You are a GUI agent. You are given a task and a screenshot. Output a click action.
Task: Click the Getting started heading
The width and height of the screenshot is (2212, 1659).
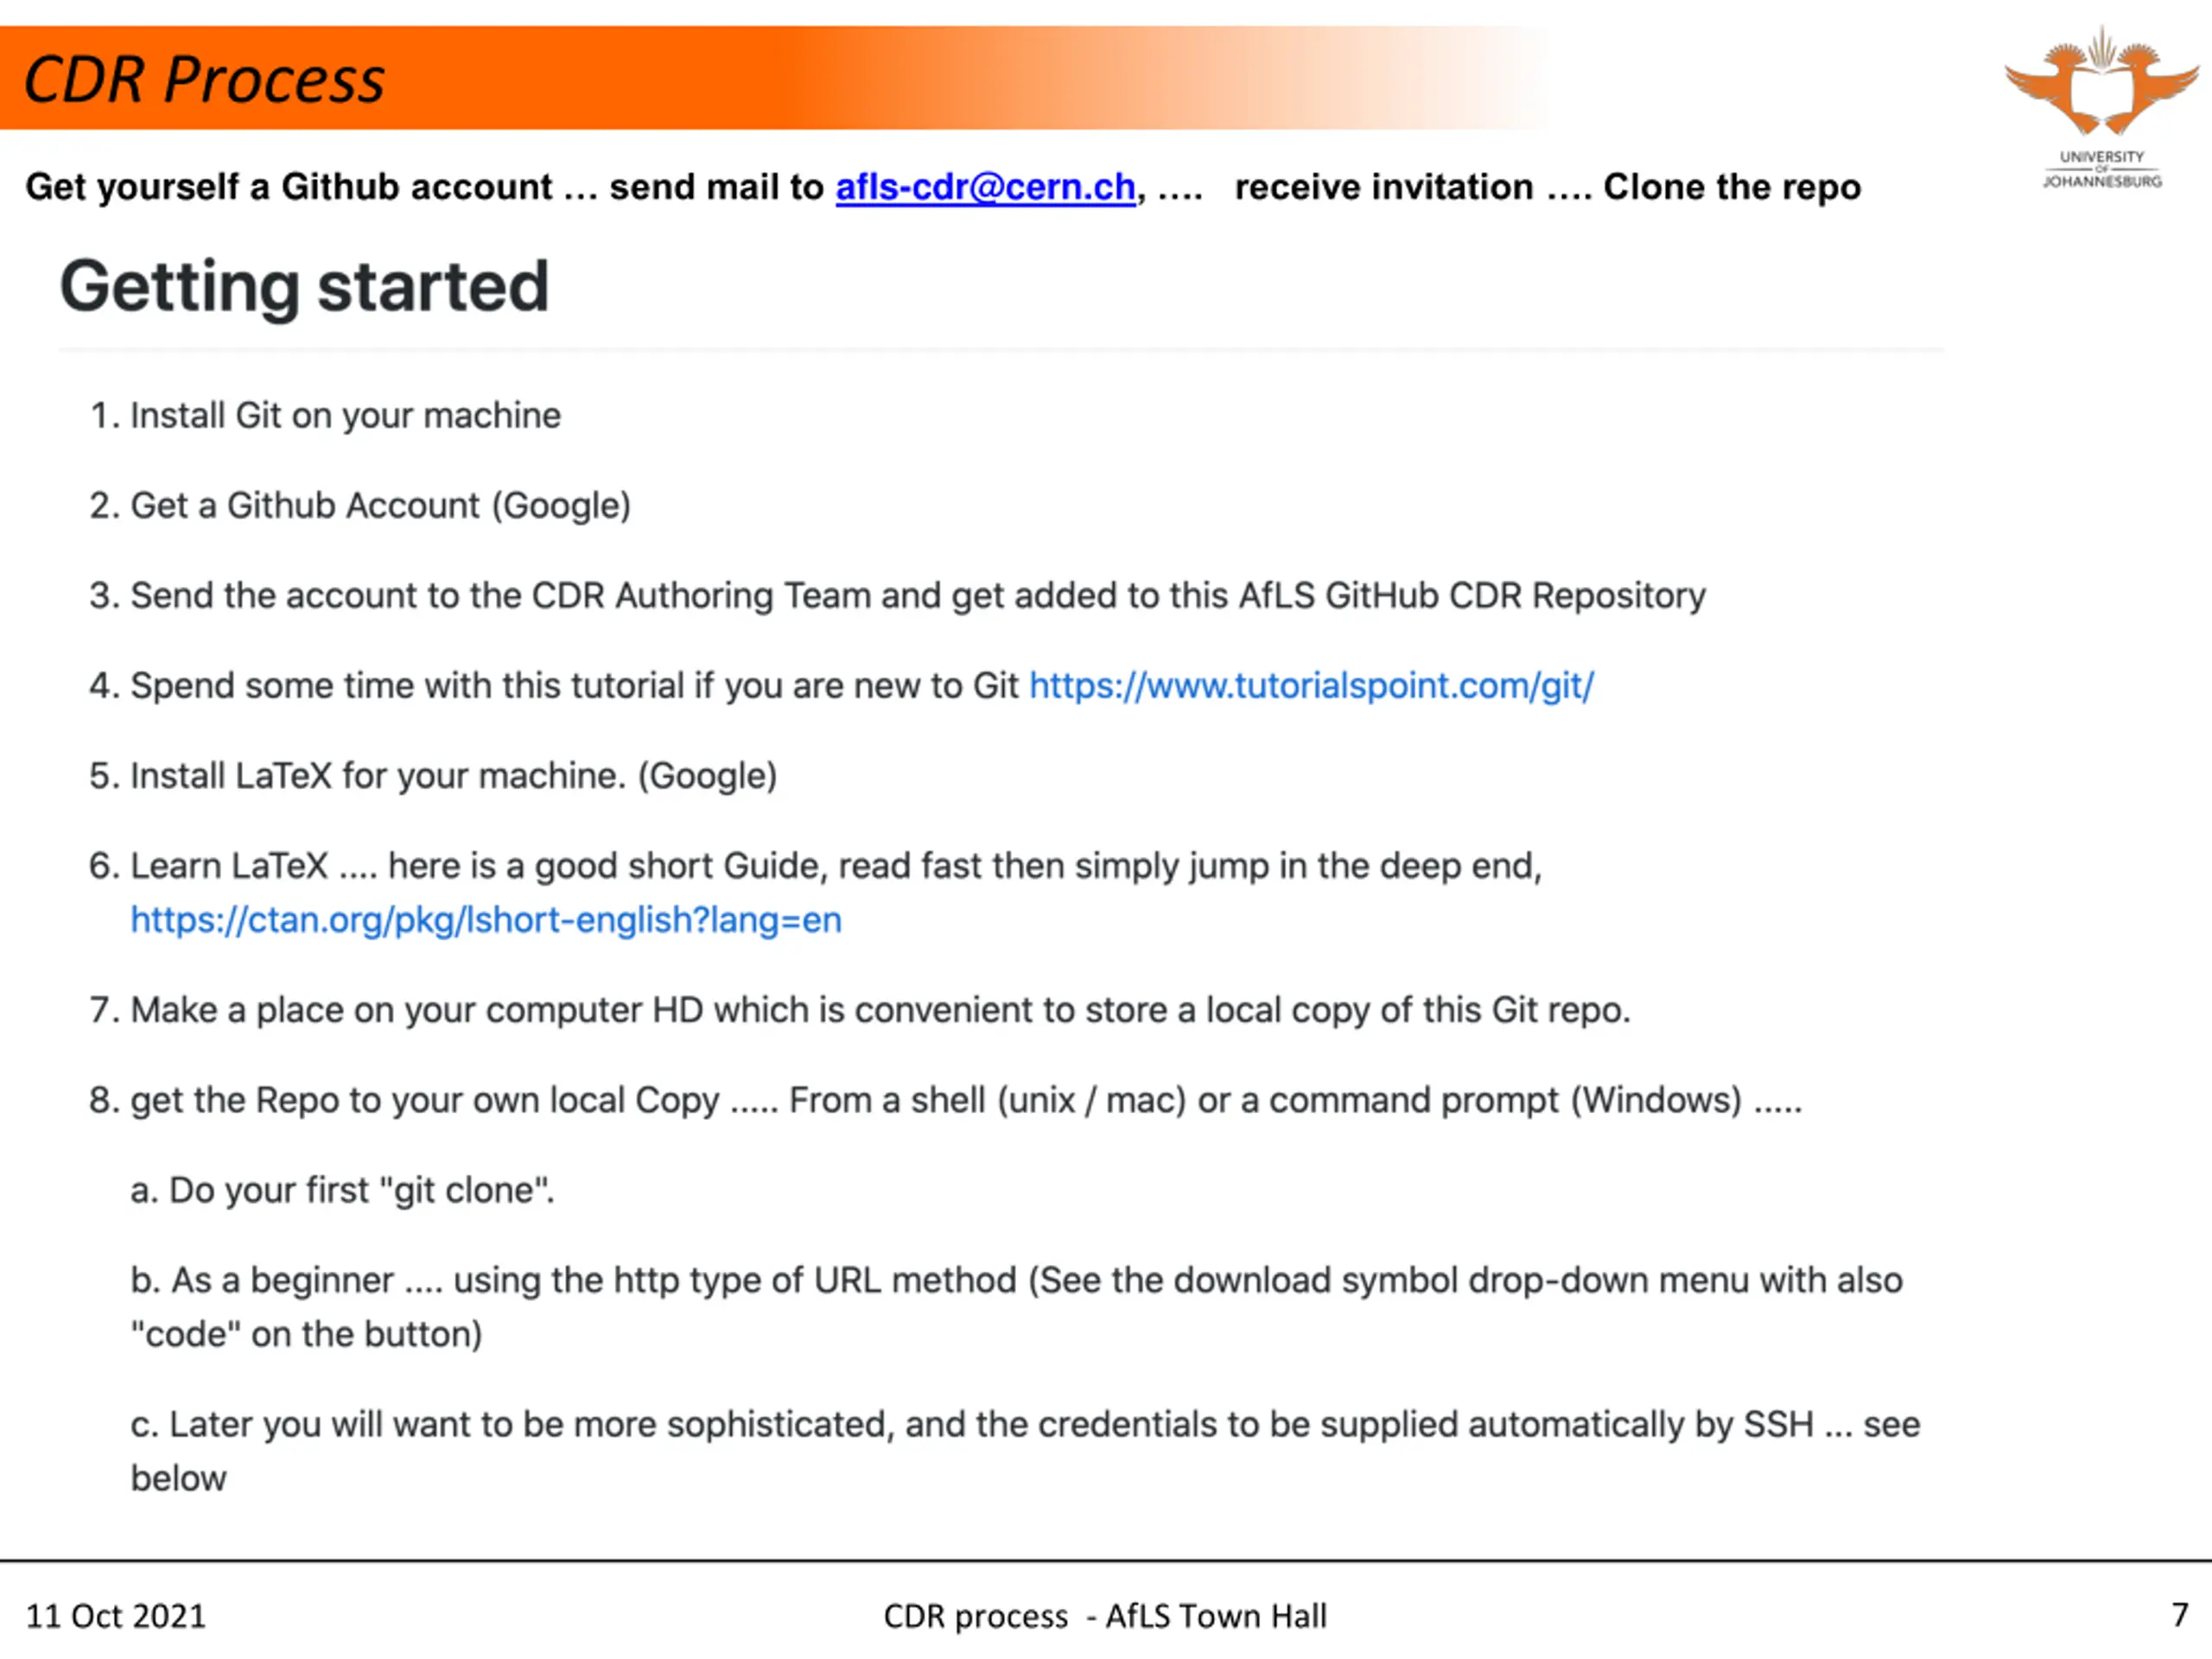304,287
